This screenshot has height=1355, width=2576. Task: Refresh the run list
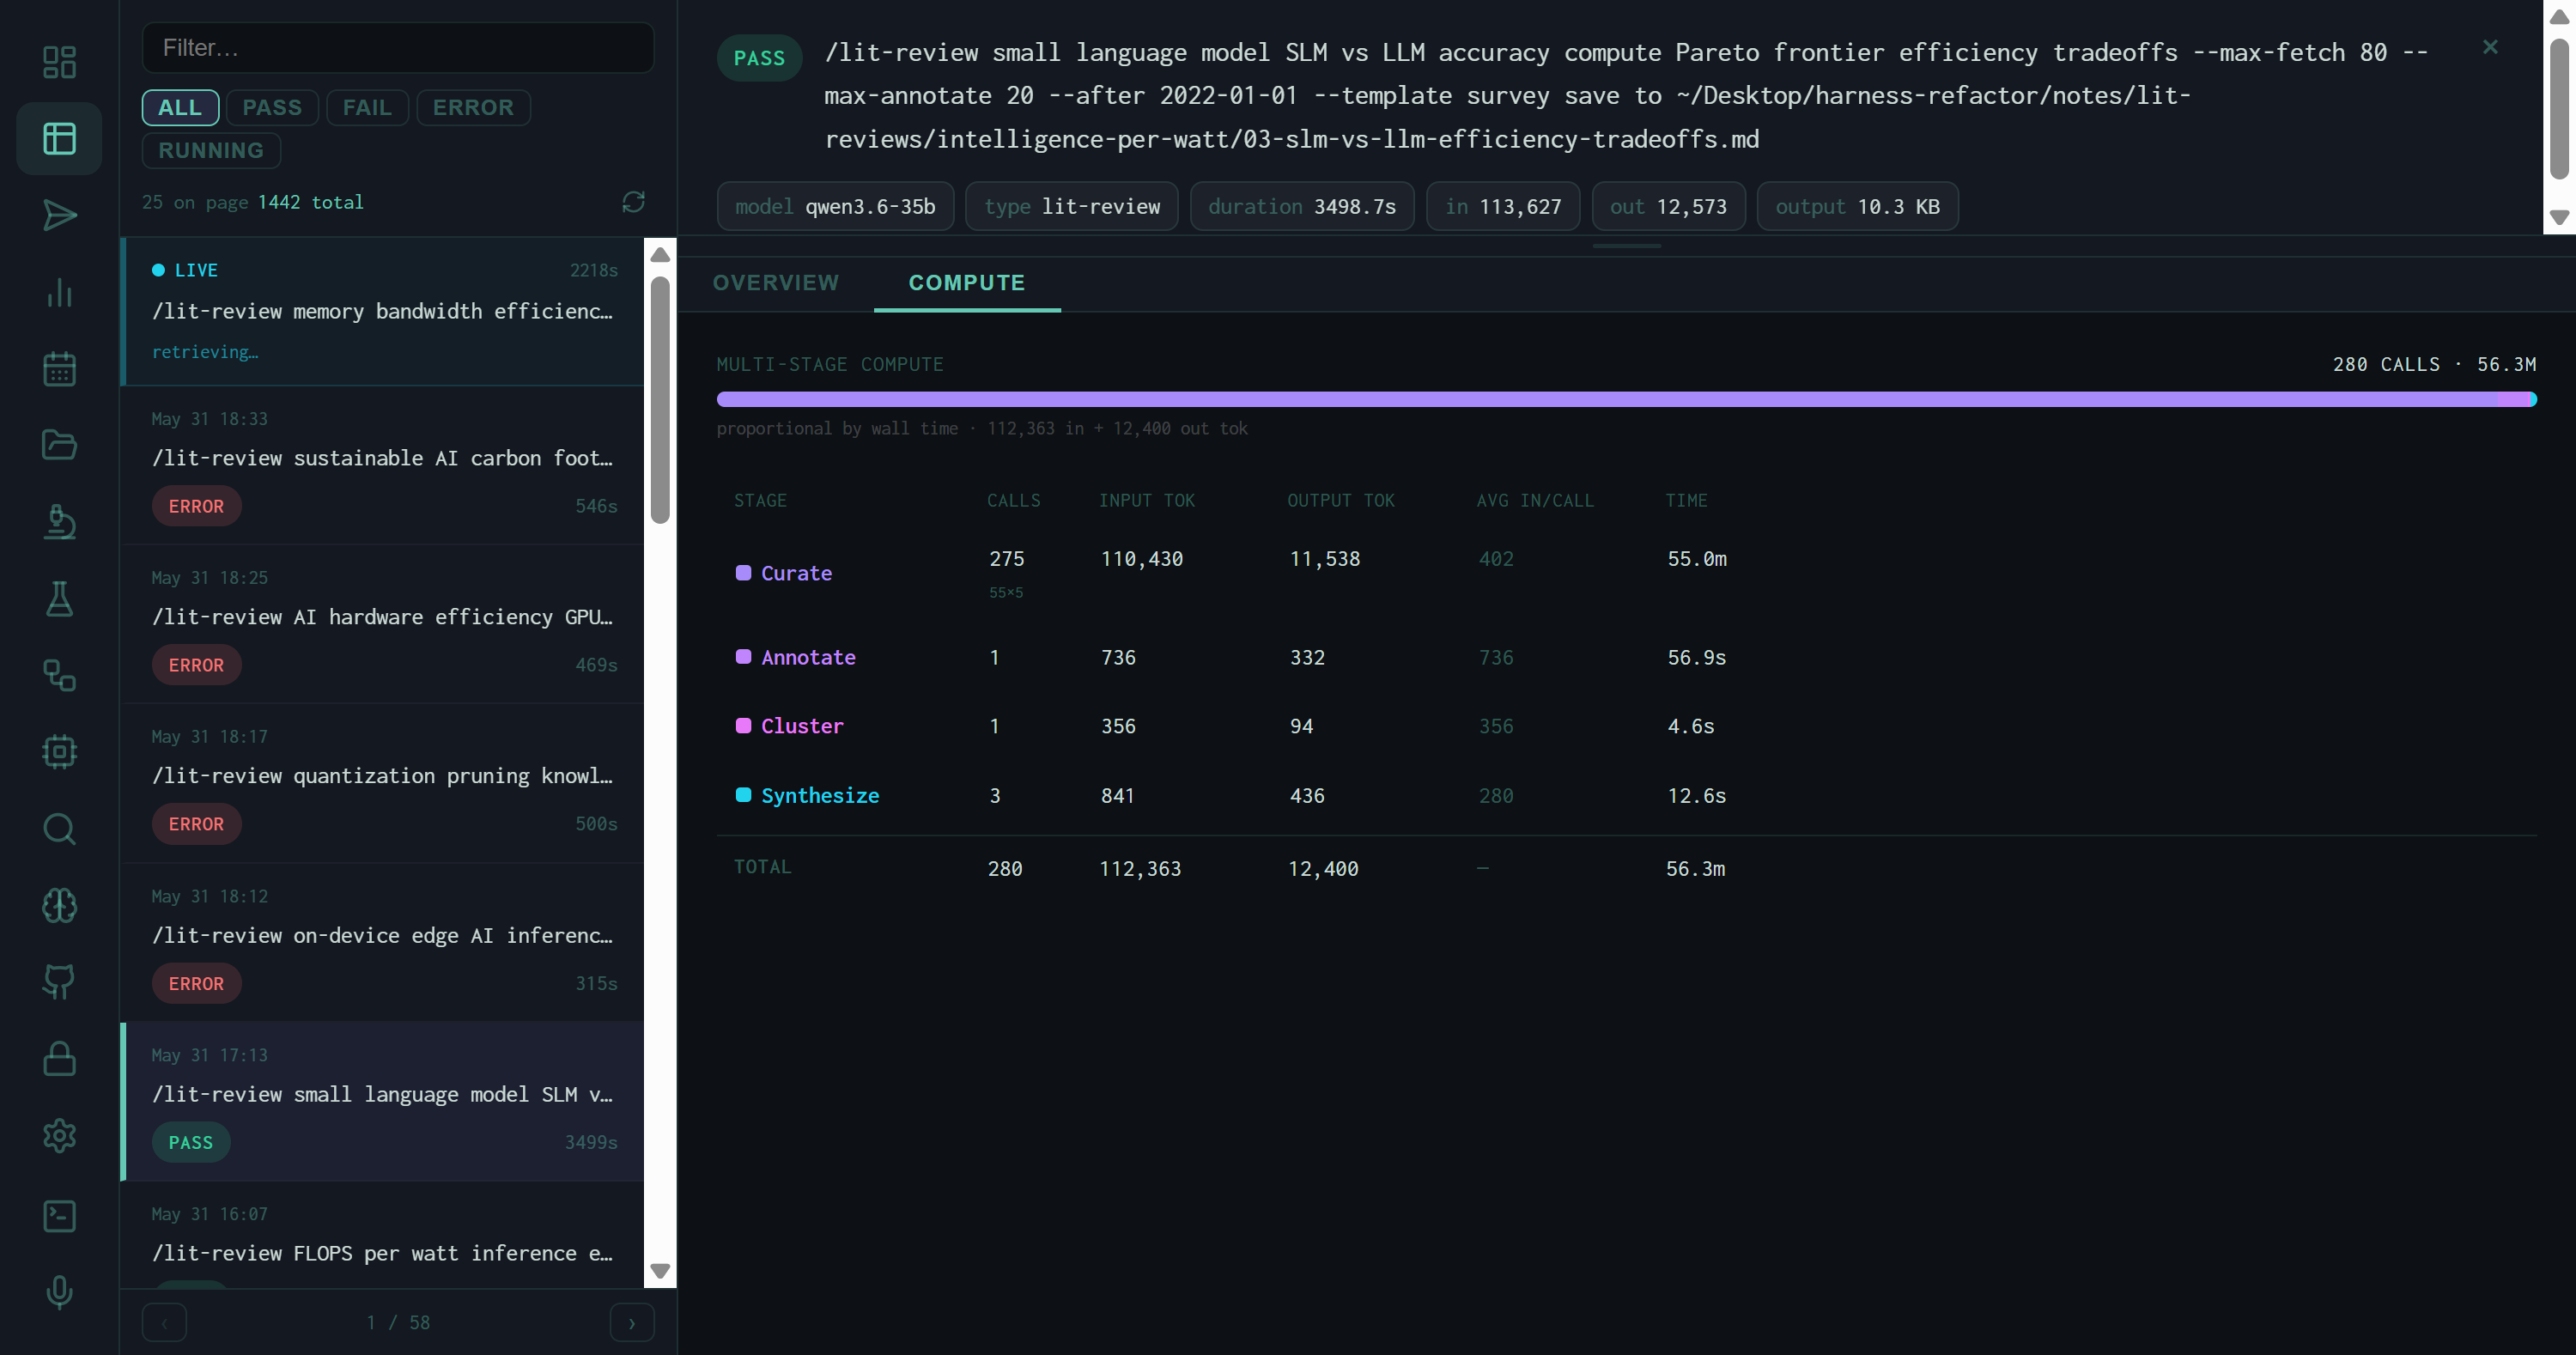(633, 202)
